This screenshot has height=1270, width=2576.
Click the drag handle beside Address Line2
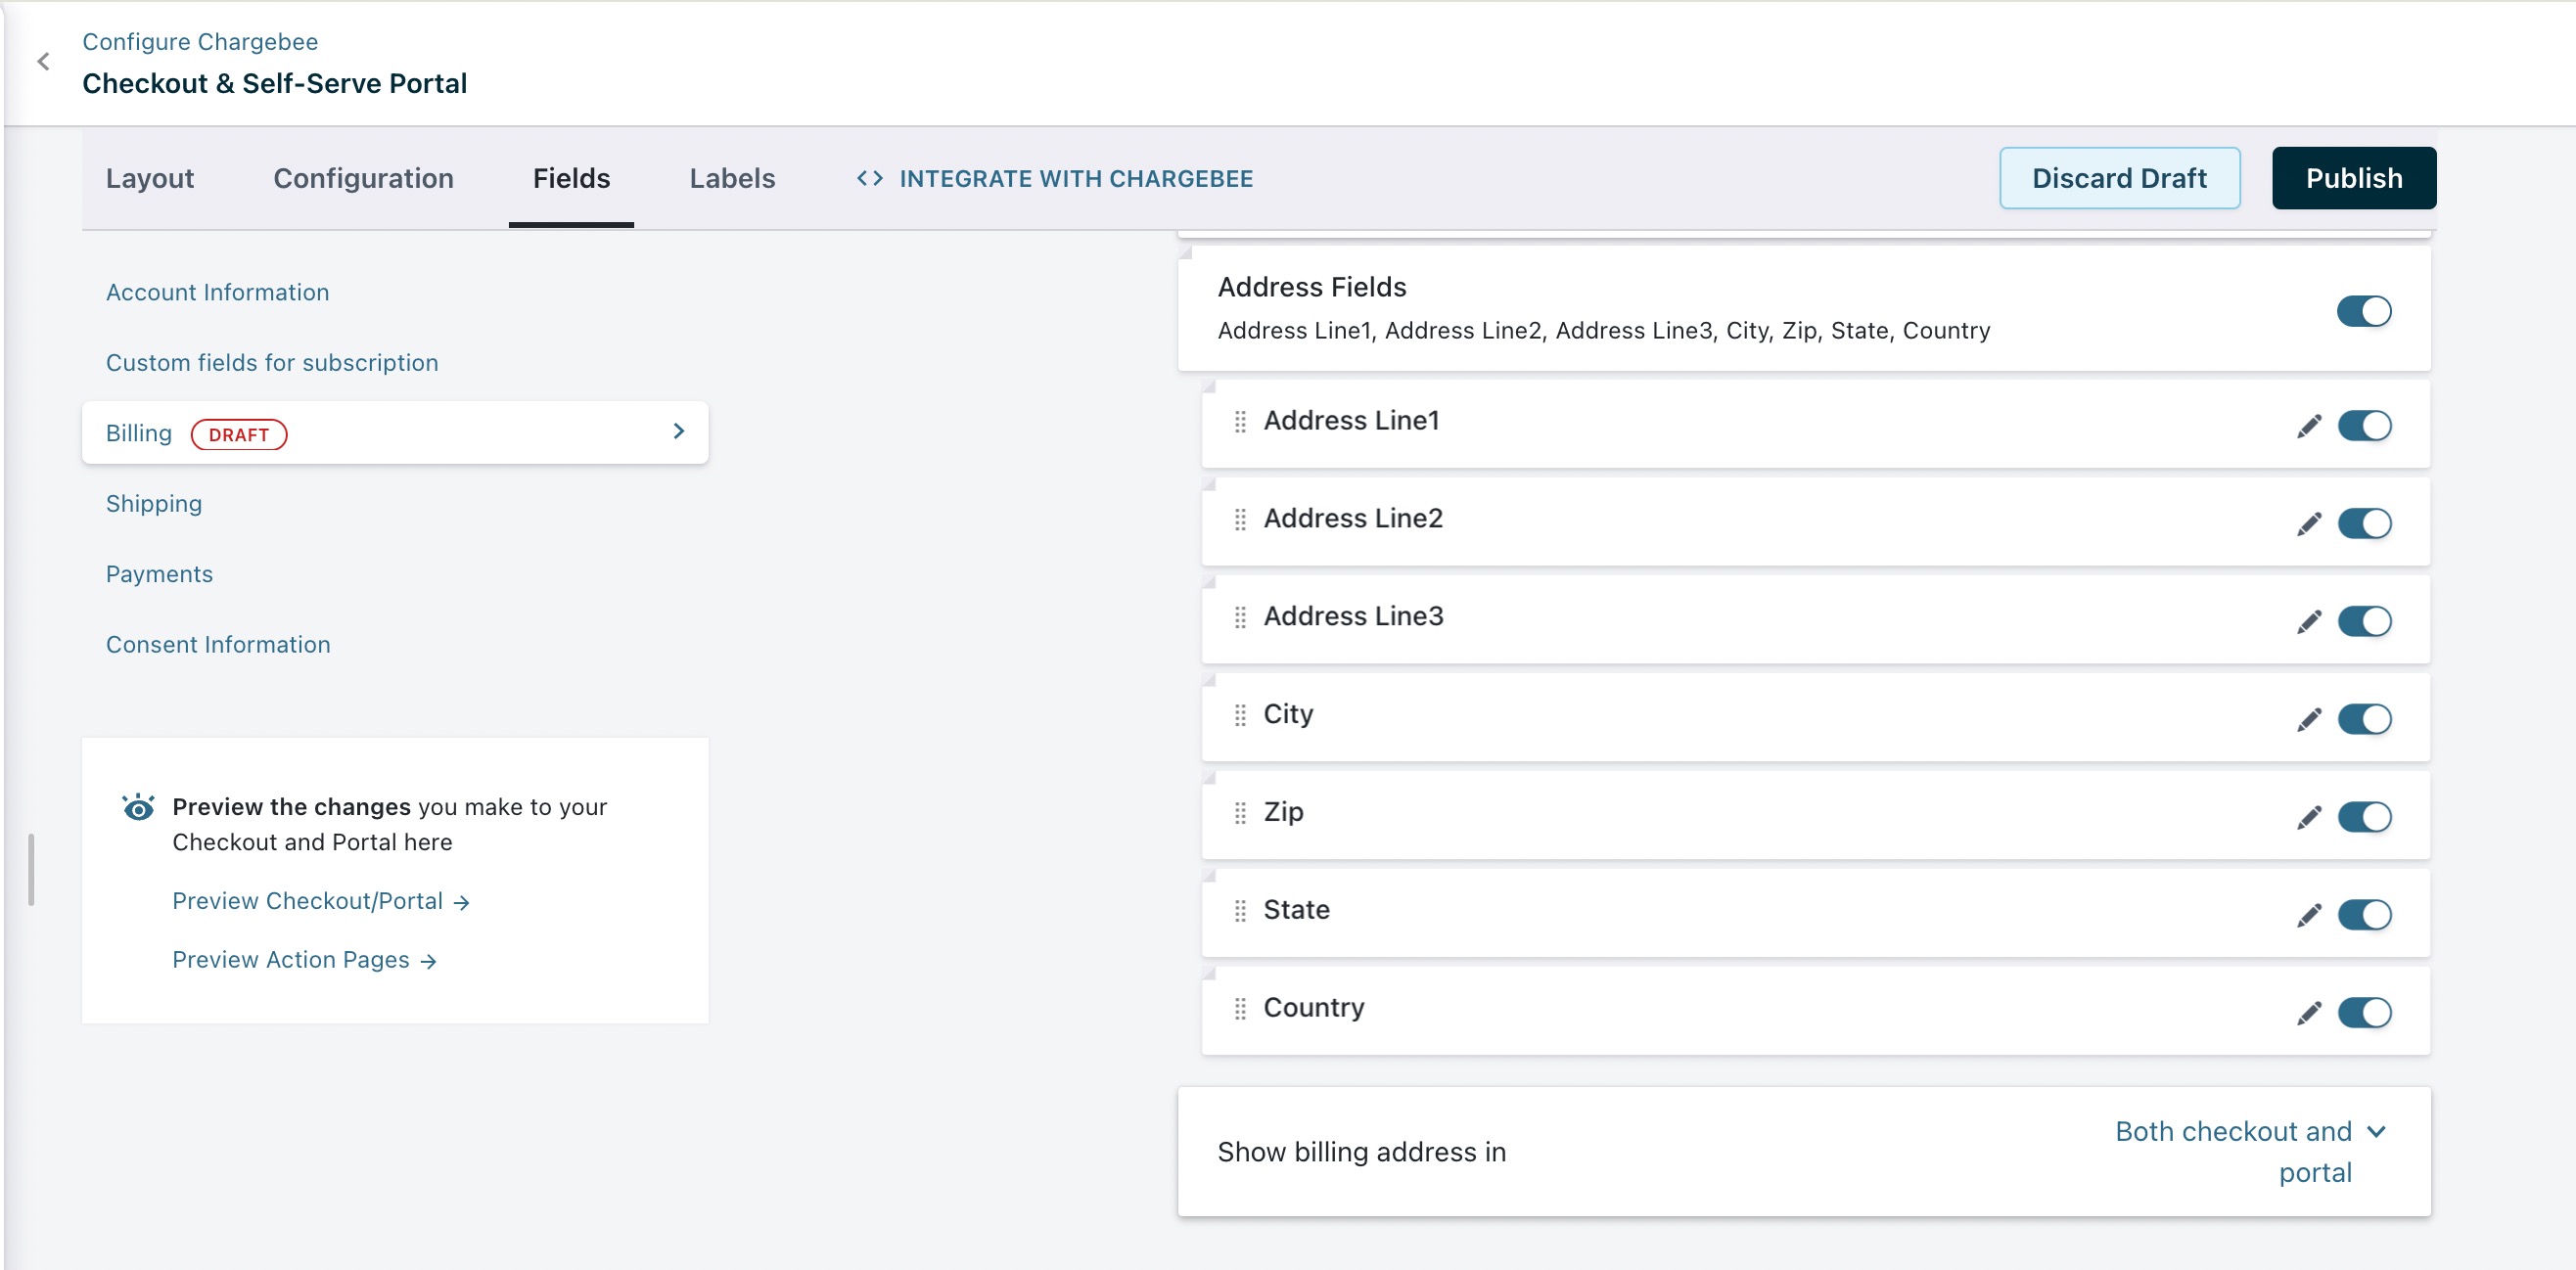point(1240,520)
